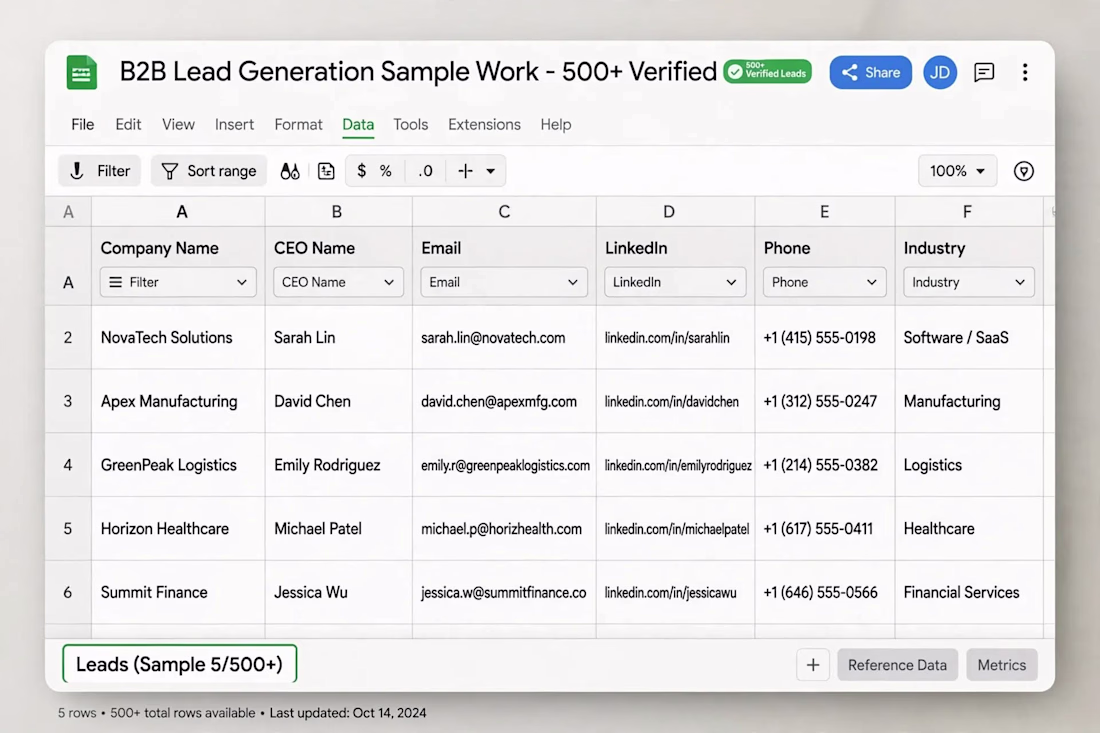Click the Sort range button
Viewport: 1100px width, 733px height.
tap(209, 171)
